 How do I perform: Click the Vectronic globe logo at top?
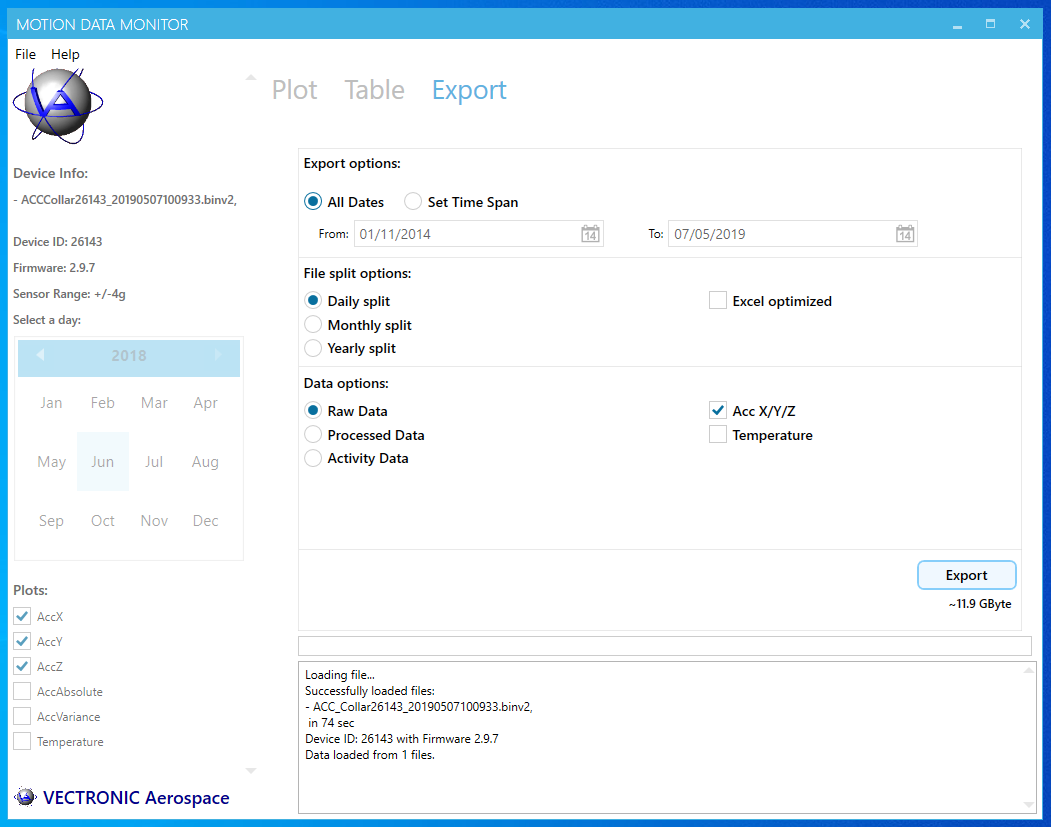58,105
